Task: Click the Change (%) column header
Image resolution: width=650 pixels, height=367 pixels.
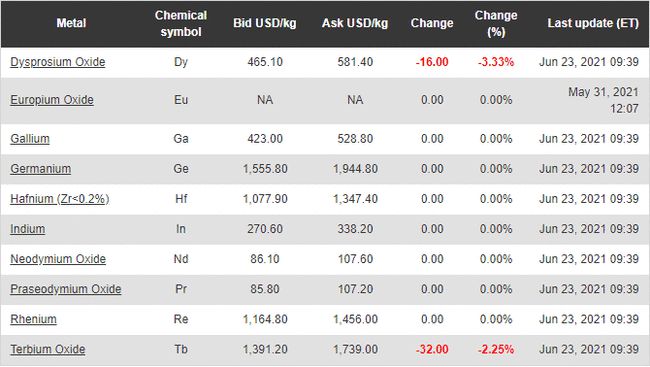Action: [x=496, y=23]
